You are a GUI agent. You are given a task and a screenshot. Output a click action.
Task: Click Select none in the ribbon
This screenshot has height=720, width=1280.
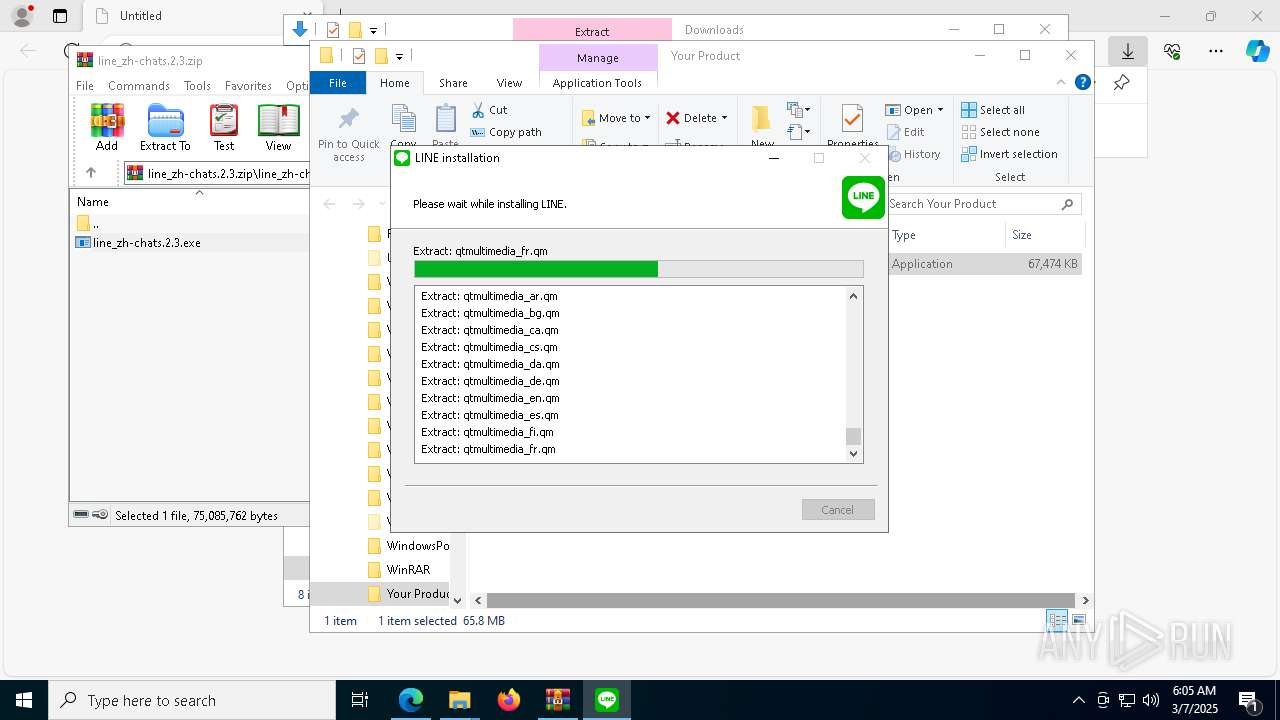[x=1000, y=132]
